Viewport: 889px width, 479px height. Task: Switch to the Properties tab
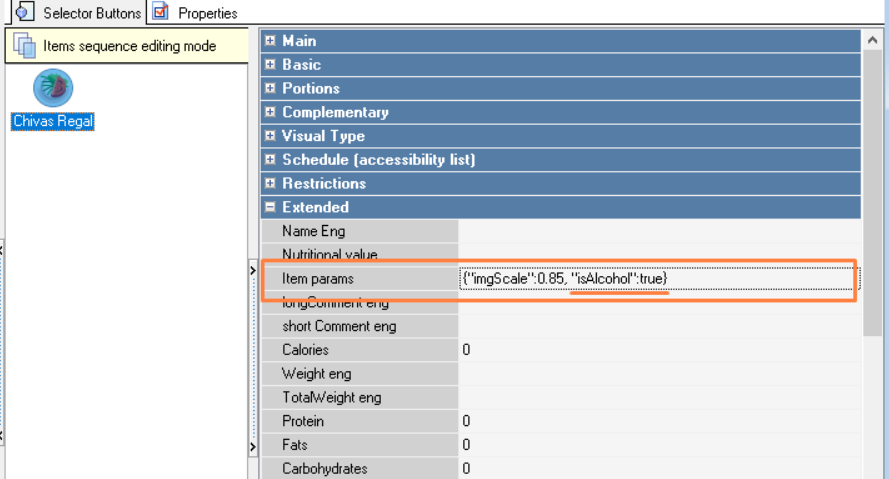[x=207, y=13]
